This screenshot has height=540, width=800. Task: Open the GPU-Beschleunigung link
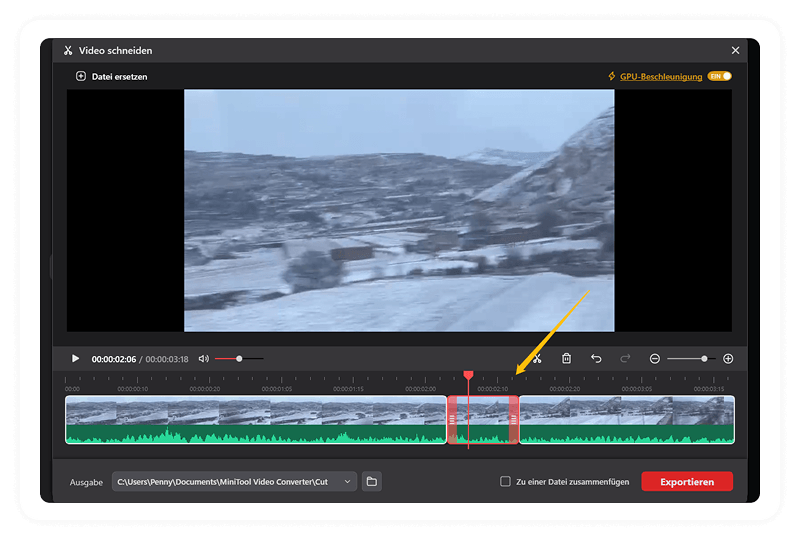pos(661,77)
